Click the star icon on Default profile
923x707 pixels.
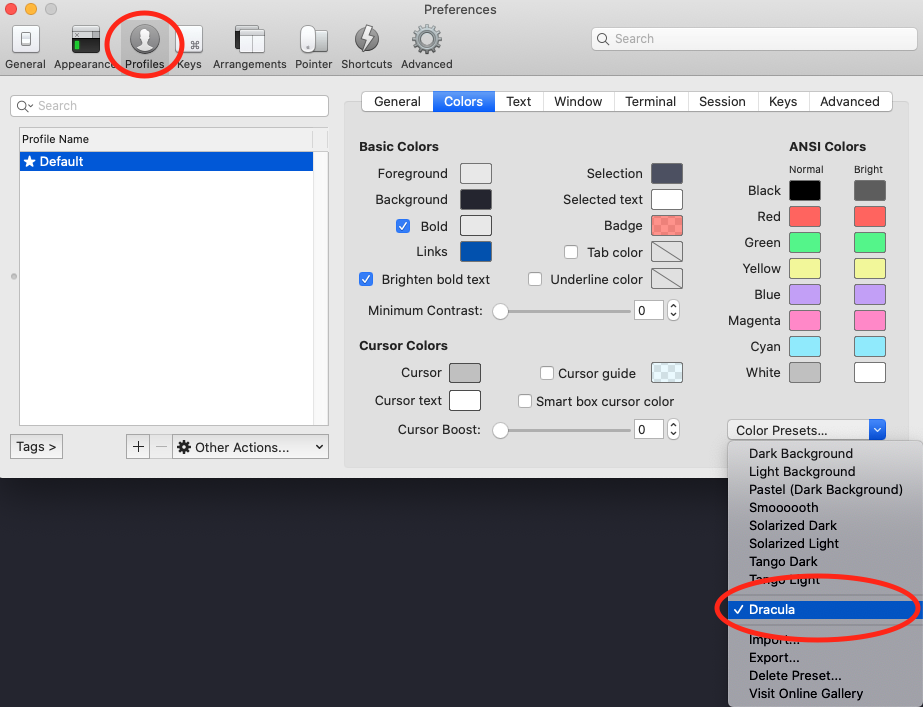click(29, 161)
